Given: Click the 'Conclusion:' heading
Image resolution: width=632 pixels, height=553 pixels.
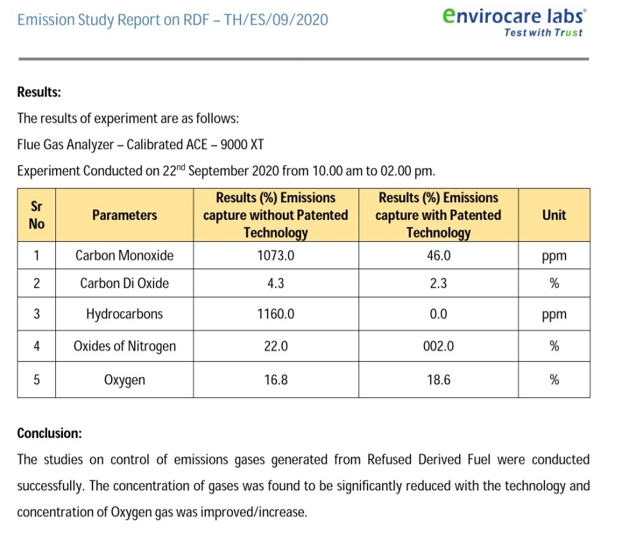Looking at the screenshot, I should (50, 434).
